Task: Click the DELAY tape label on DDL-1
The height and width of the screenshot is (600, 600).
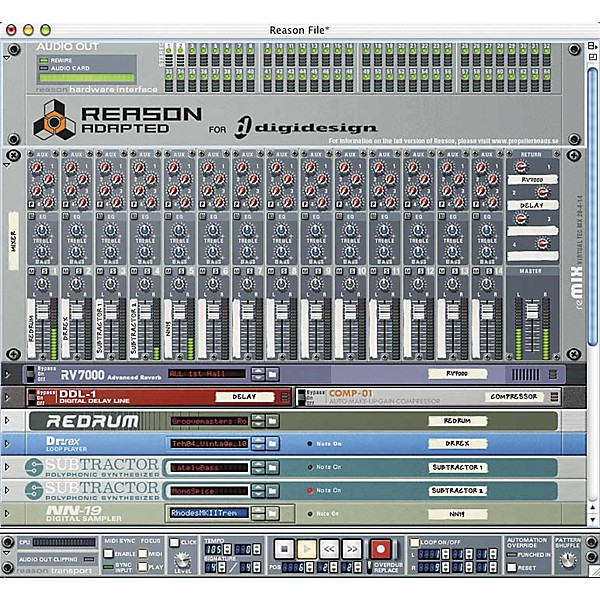Action: (245, 397)
